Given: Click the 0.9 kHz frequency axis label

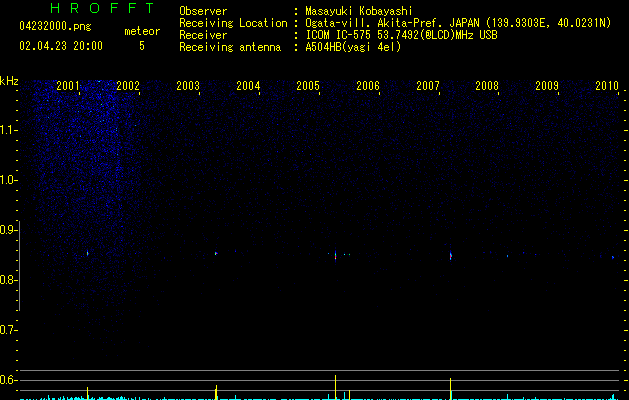Looking at the screenshot, I should point(8,230).
